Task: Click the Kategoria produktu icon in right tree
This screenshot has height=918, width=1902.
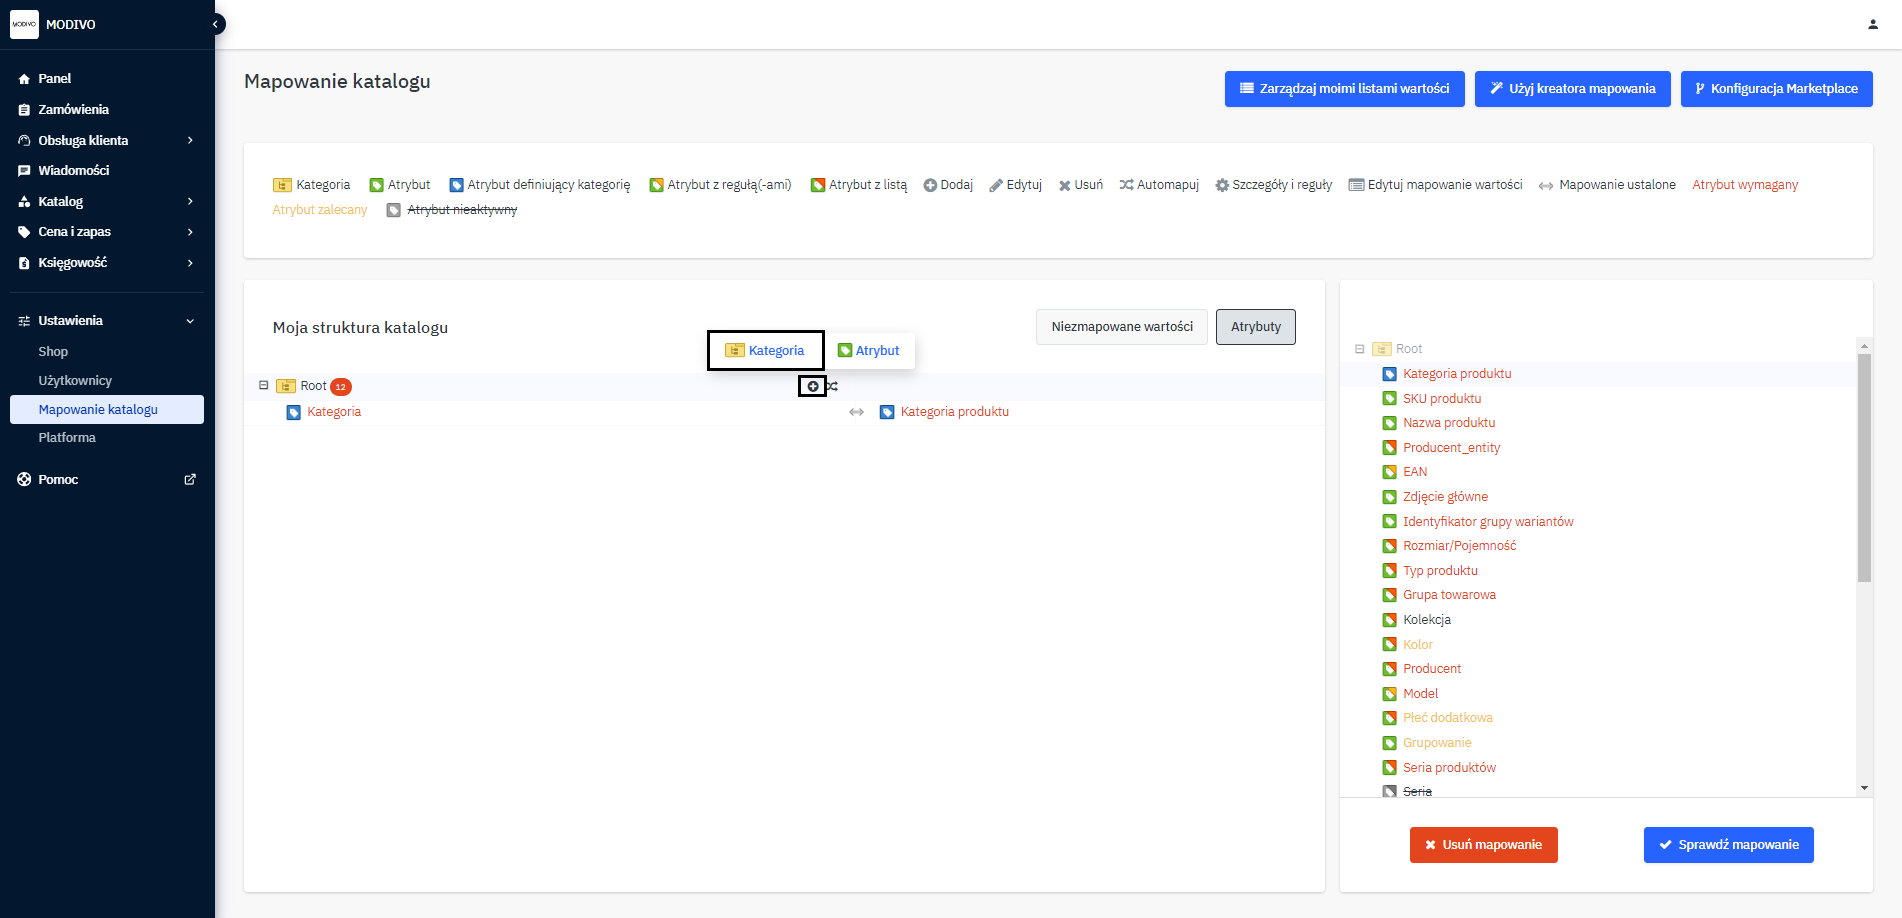Action: click(1389, 374)
